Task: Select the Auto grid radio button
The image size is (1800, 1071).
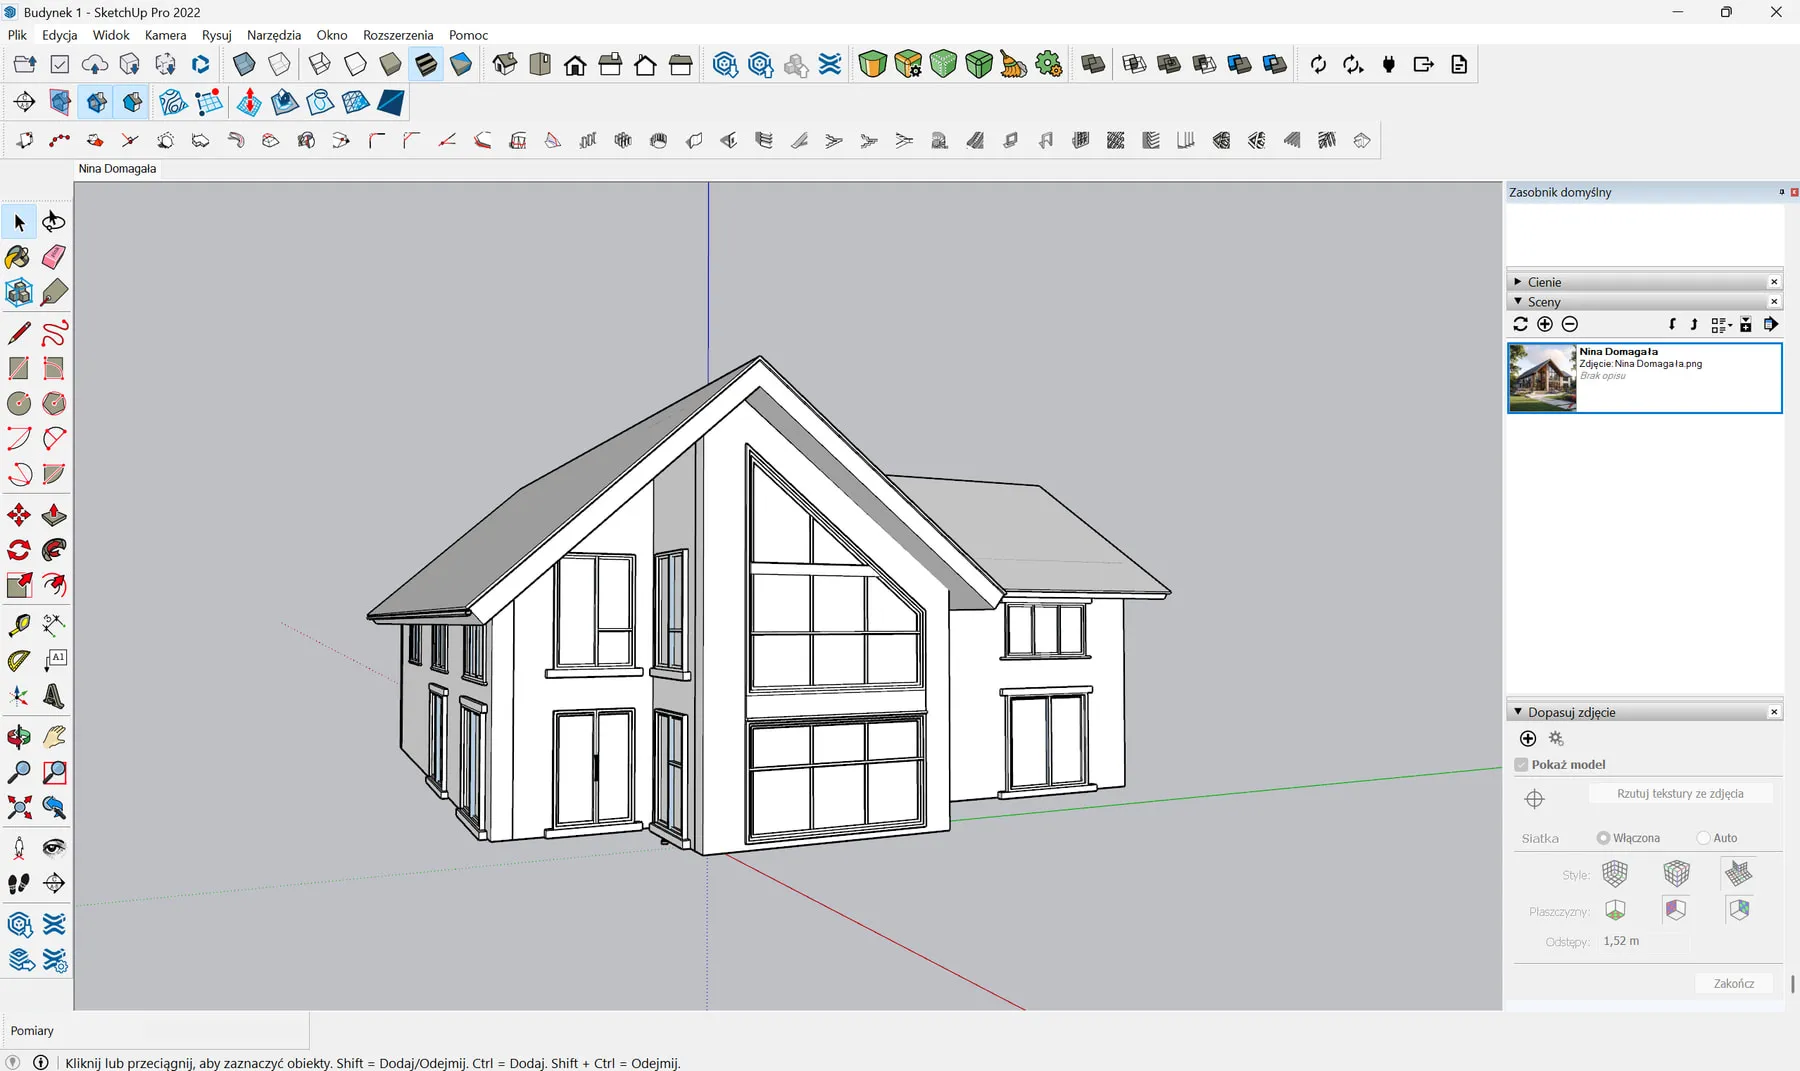Action: coord(1703,838)
